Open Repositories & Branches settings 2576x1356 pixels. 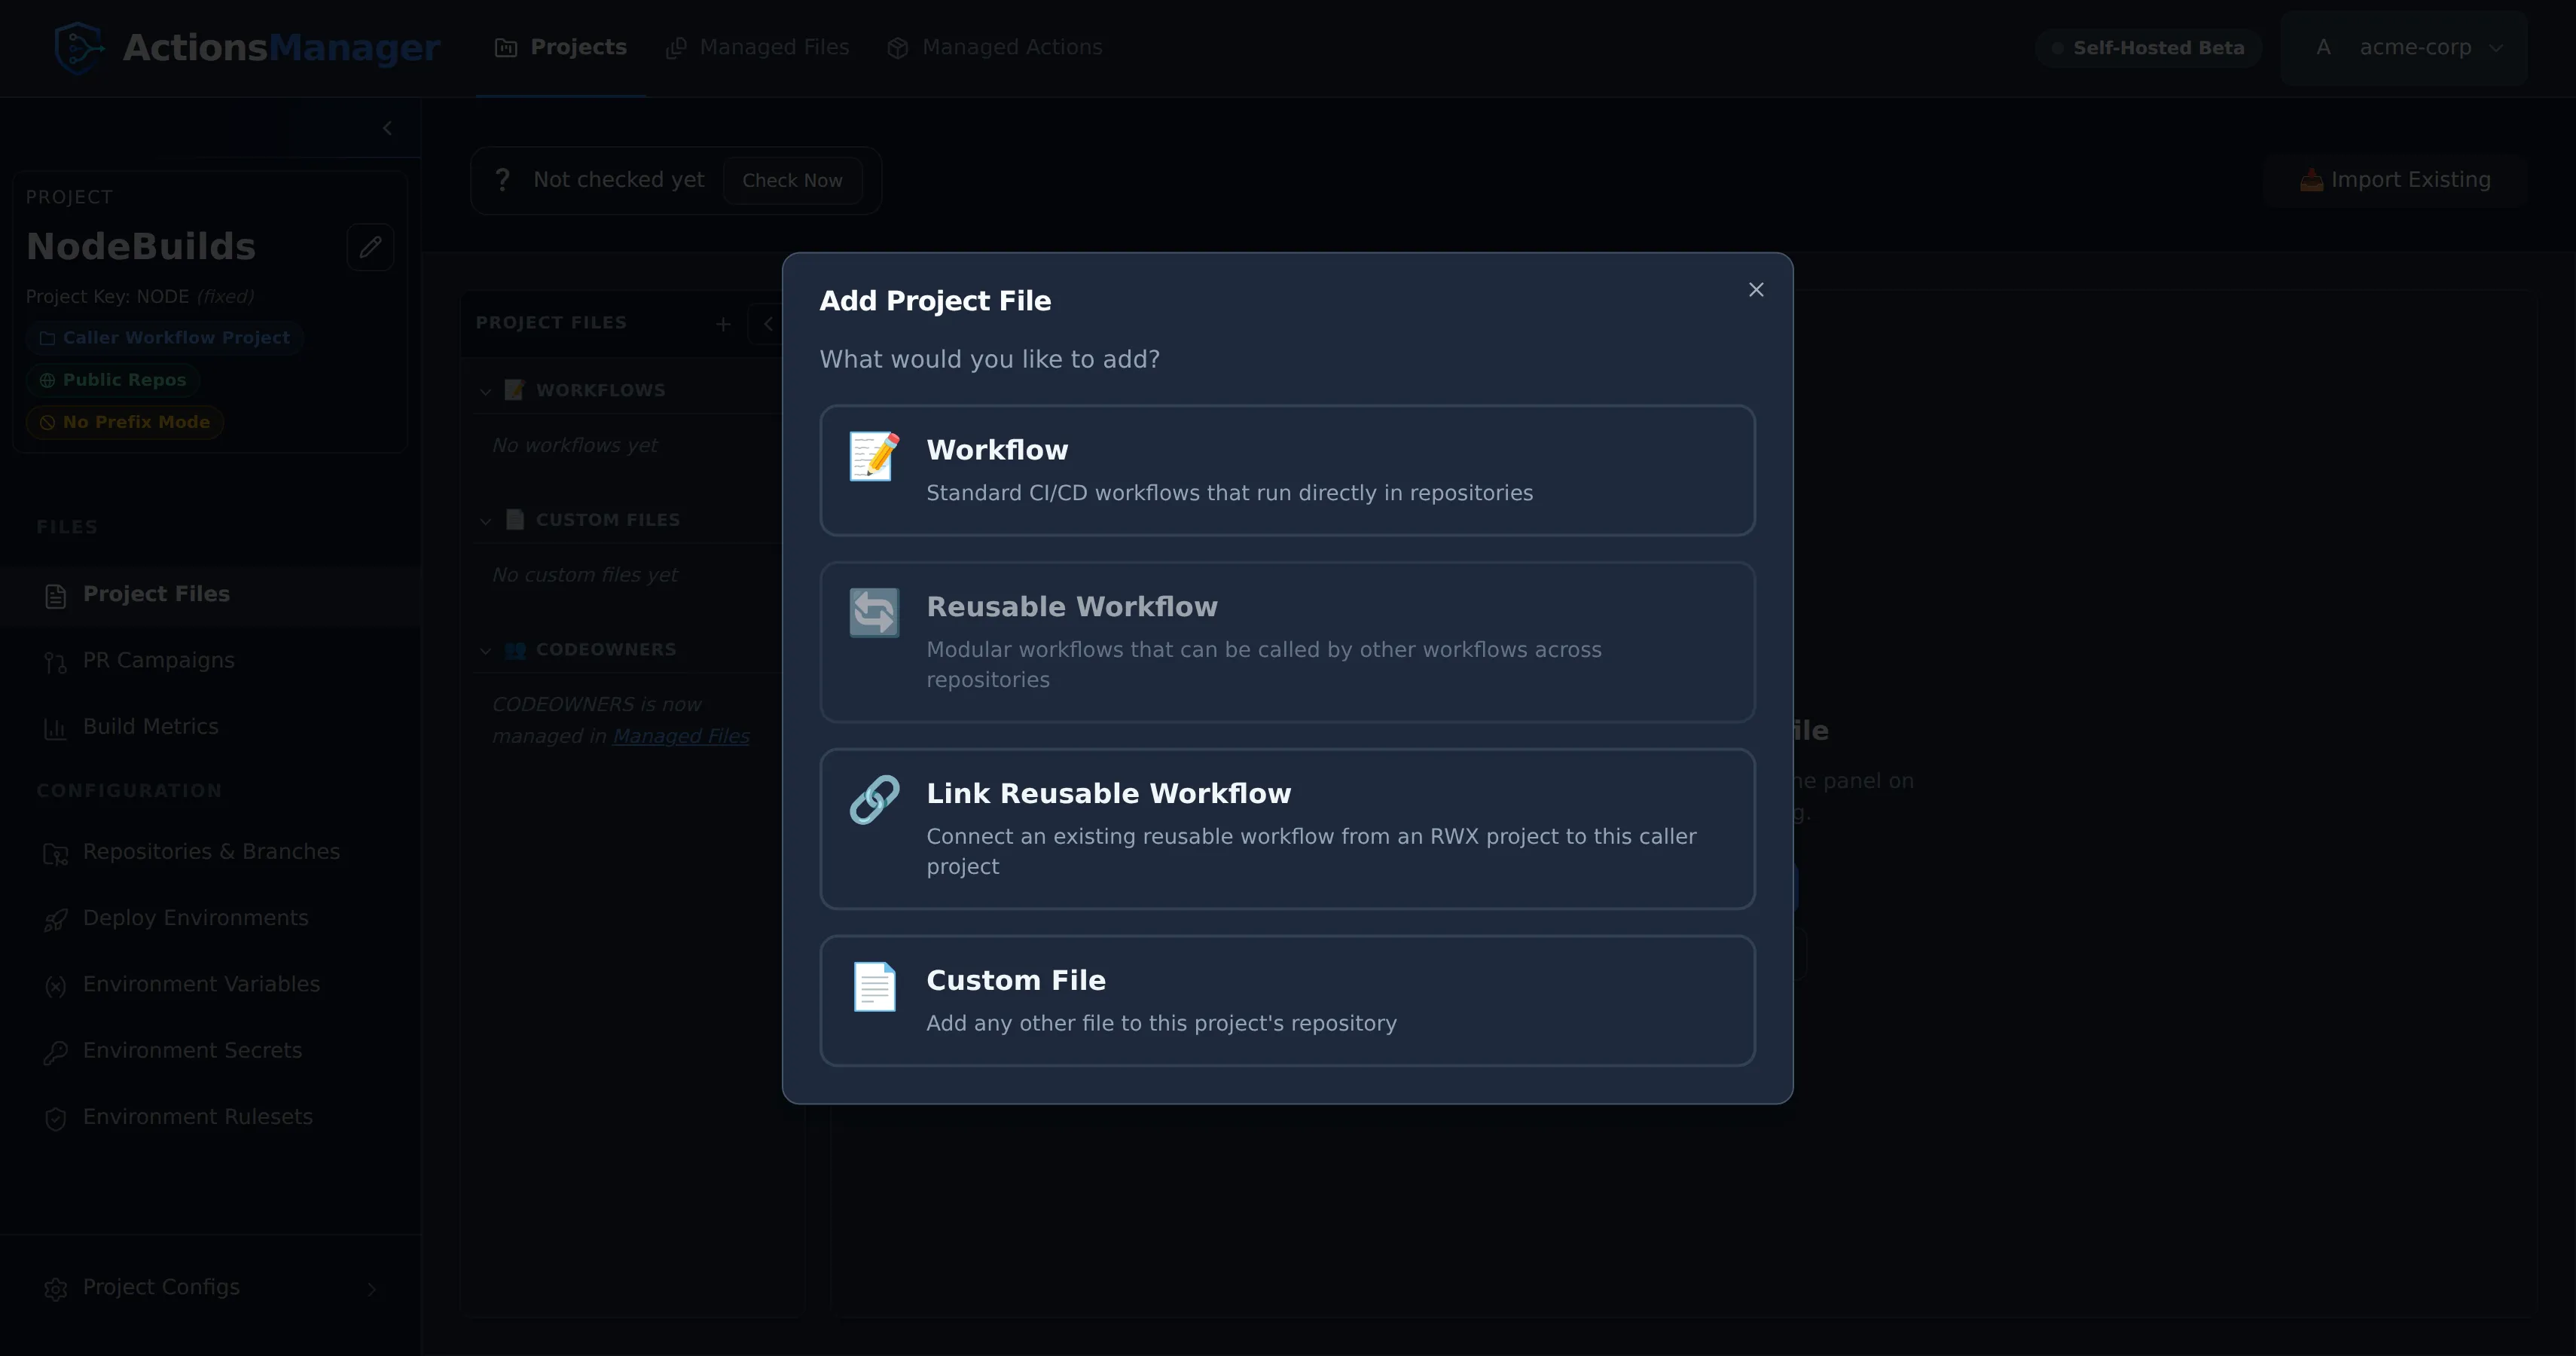click(x=210, y=852)
